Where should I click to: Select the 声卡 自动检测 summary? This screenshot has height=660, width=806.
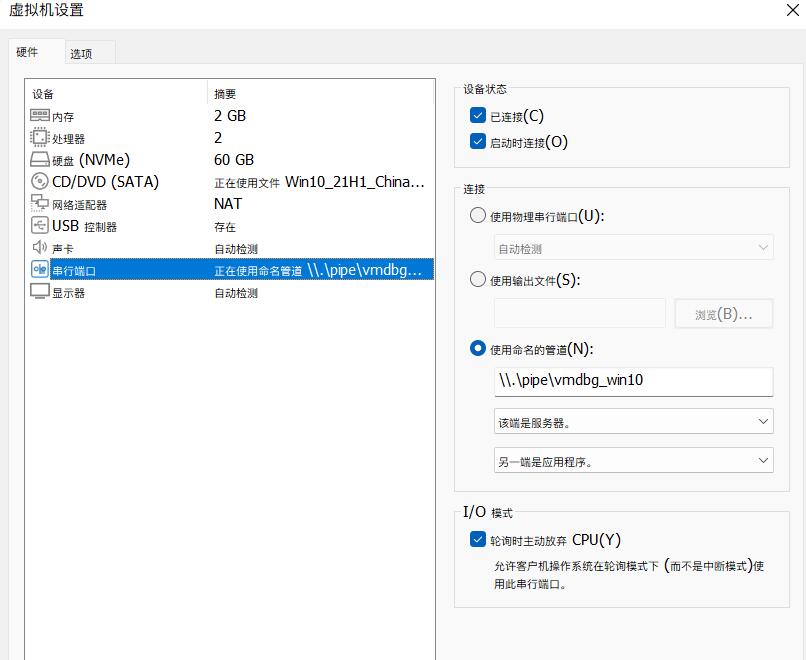[x=235, y=249]
